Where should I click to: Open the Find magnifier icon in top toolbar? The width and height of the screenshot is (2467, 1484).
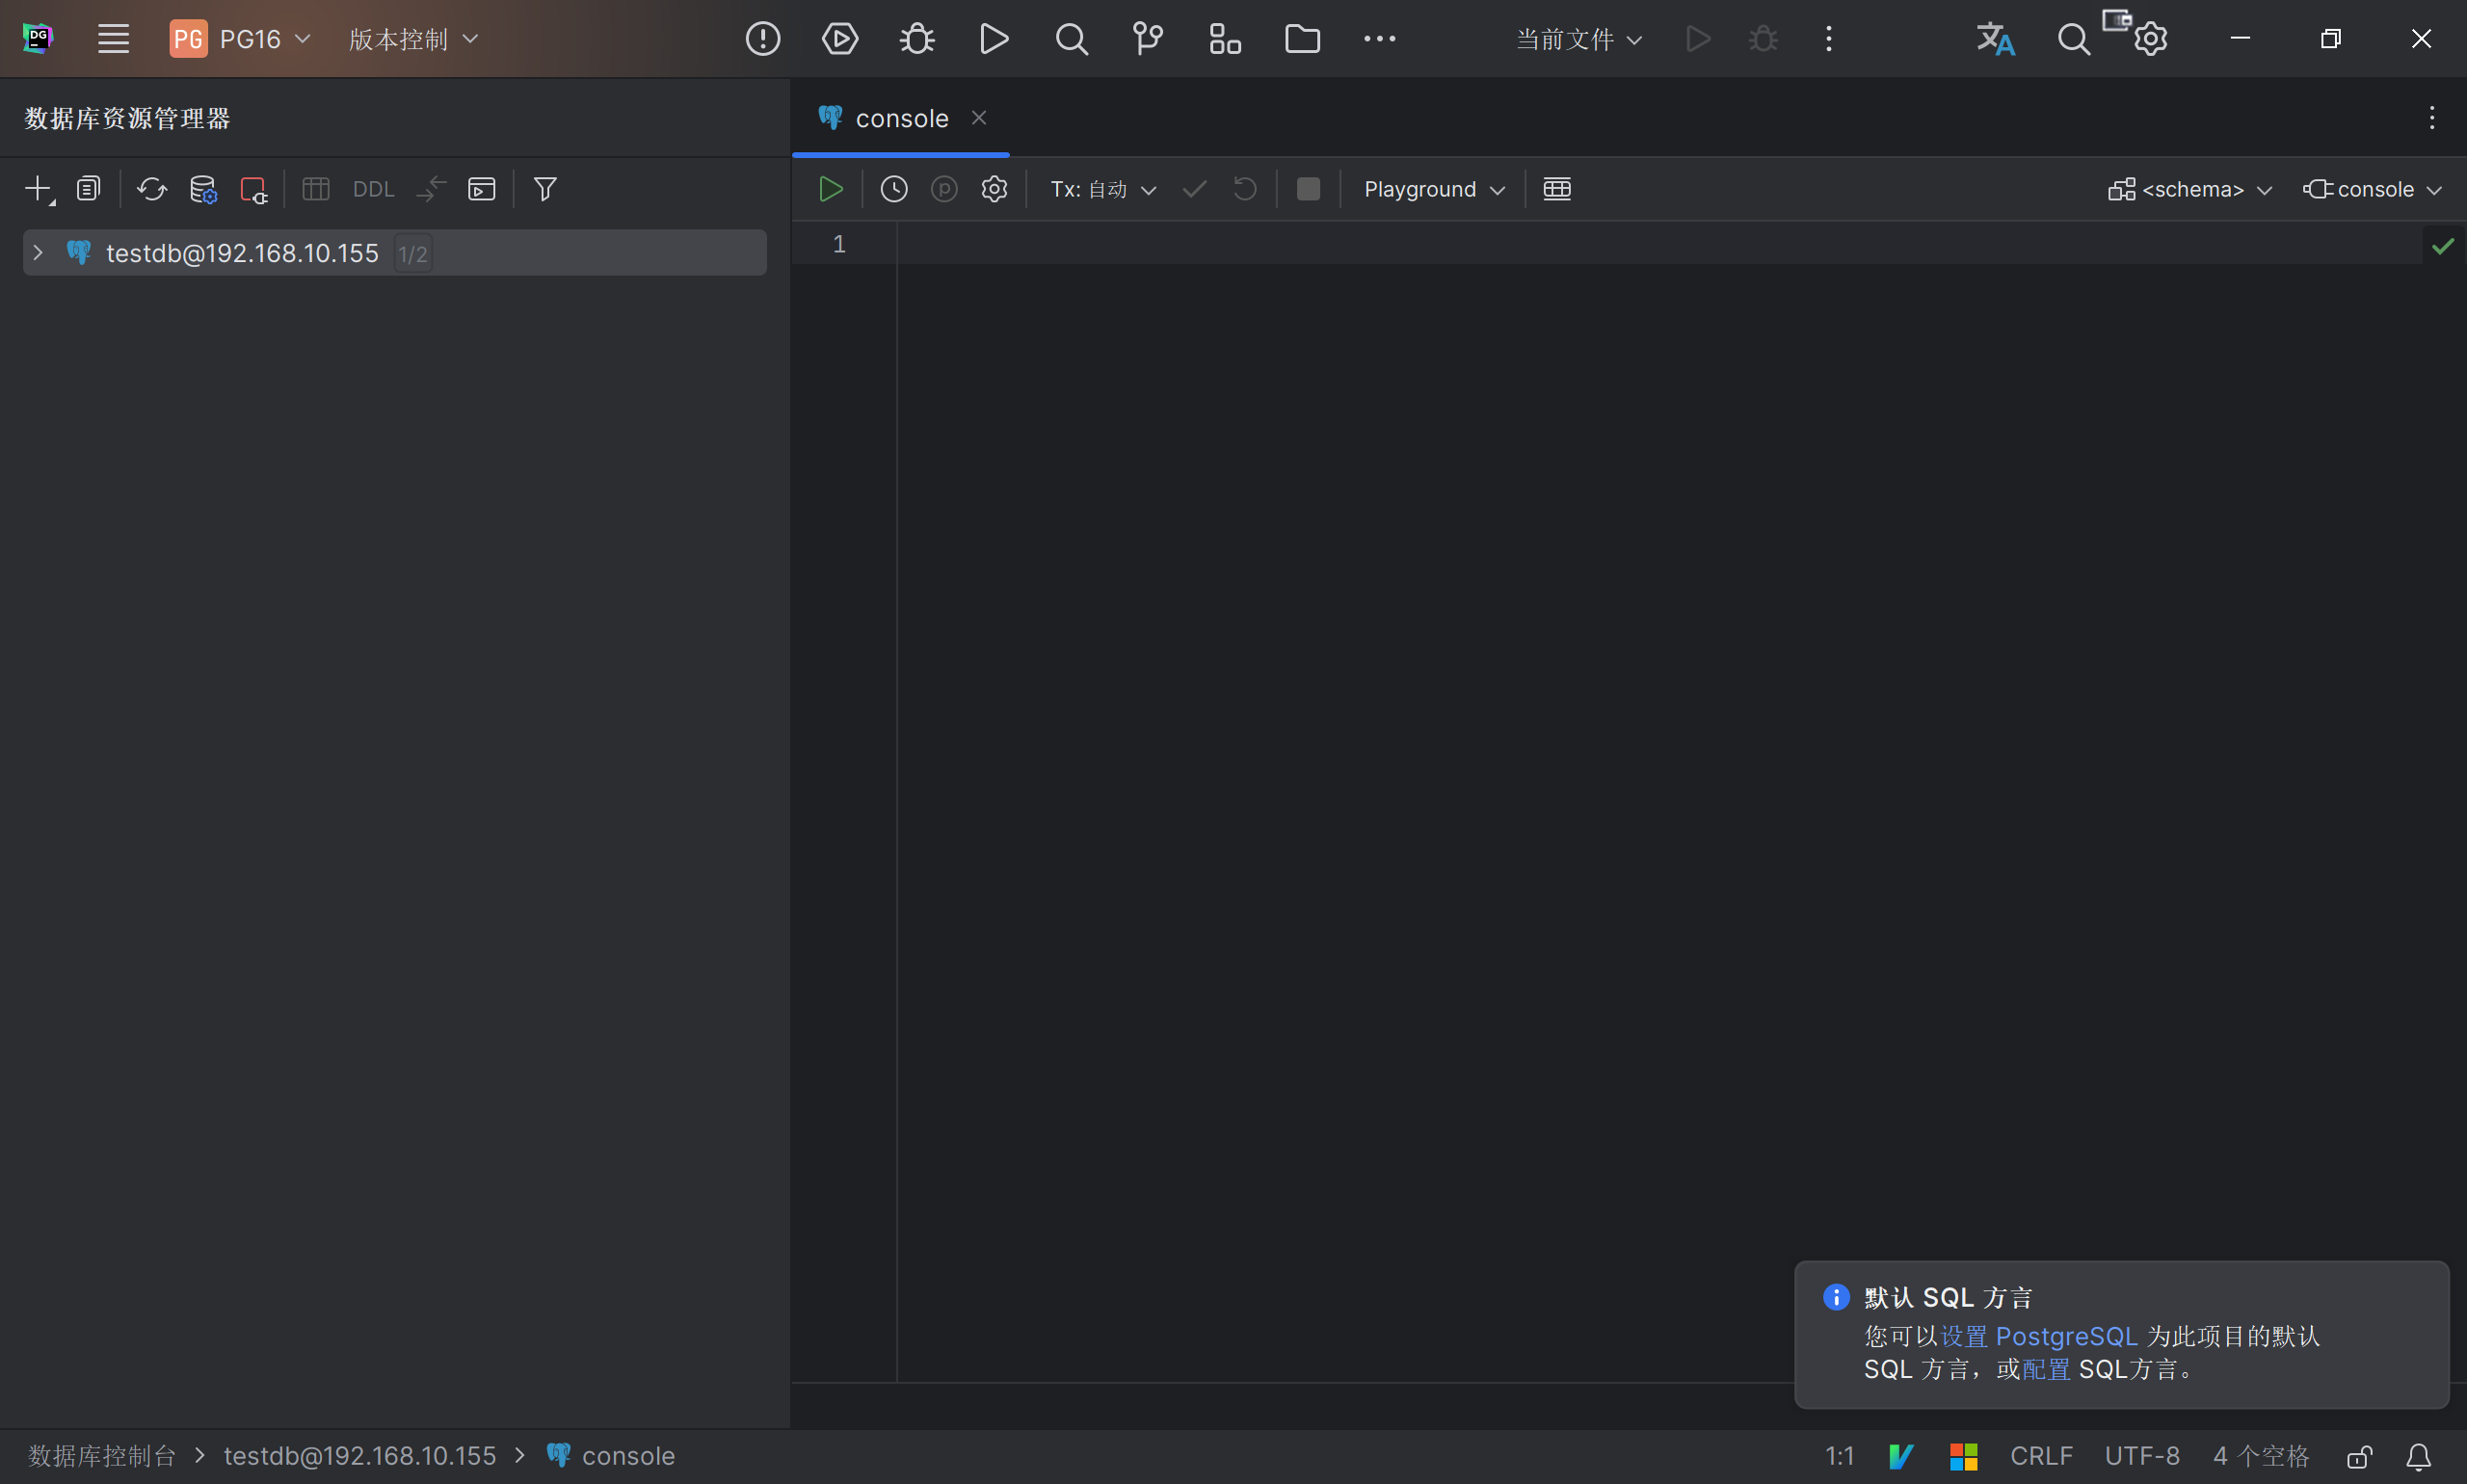(x=1071, y=39)
